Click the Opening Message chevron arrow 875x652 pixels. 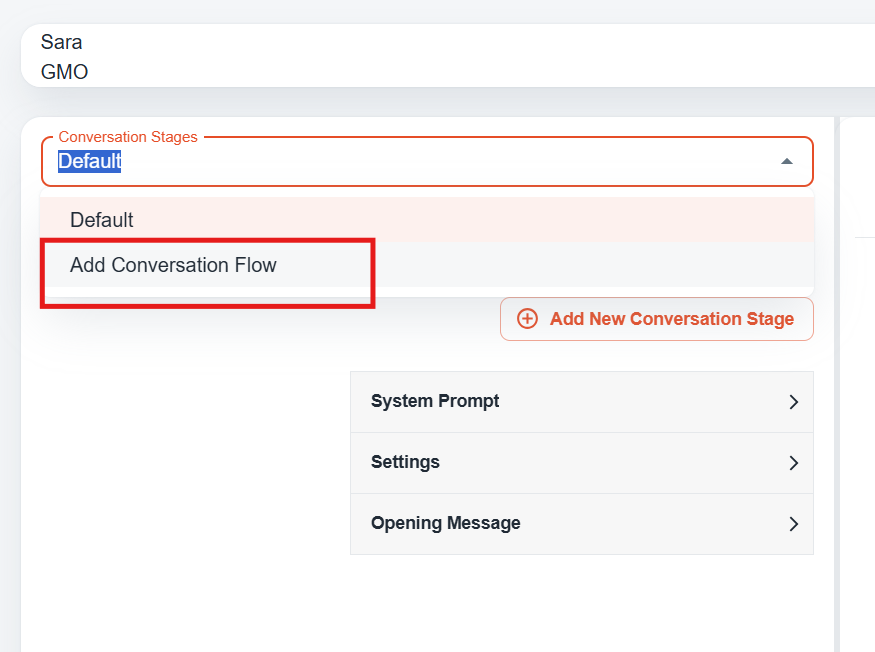(794, 524)
